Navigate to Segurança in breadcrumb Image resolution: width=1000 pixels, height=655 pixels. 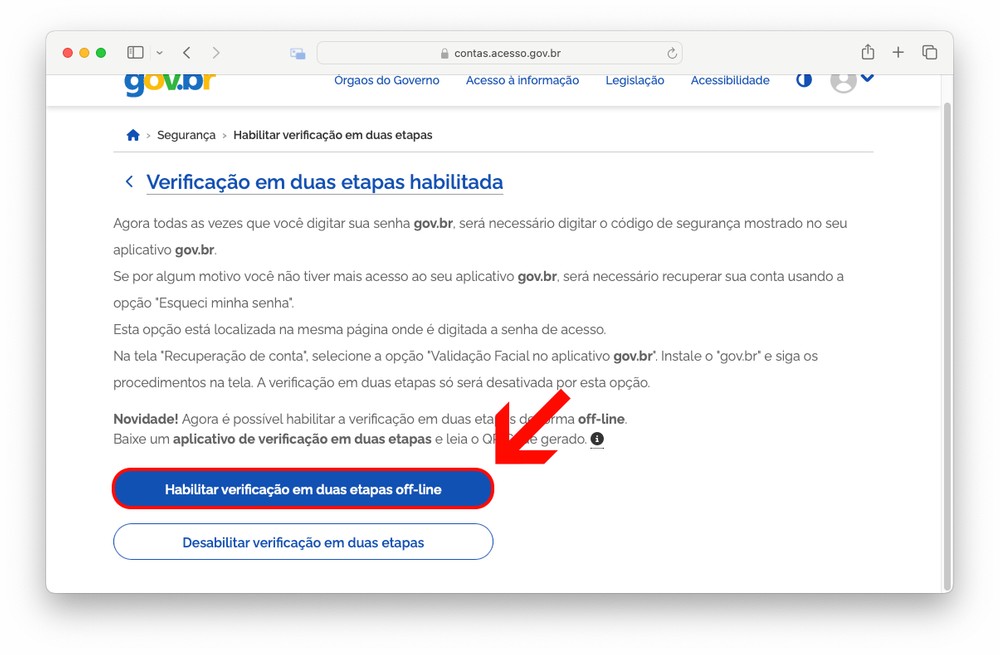[186, 135]
